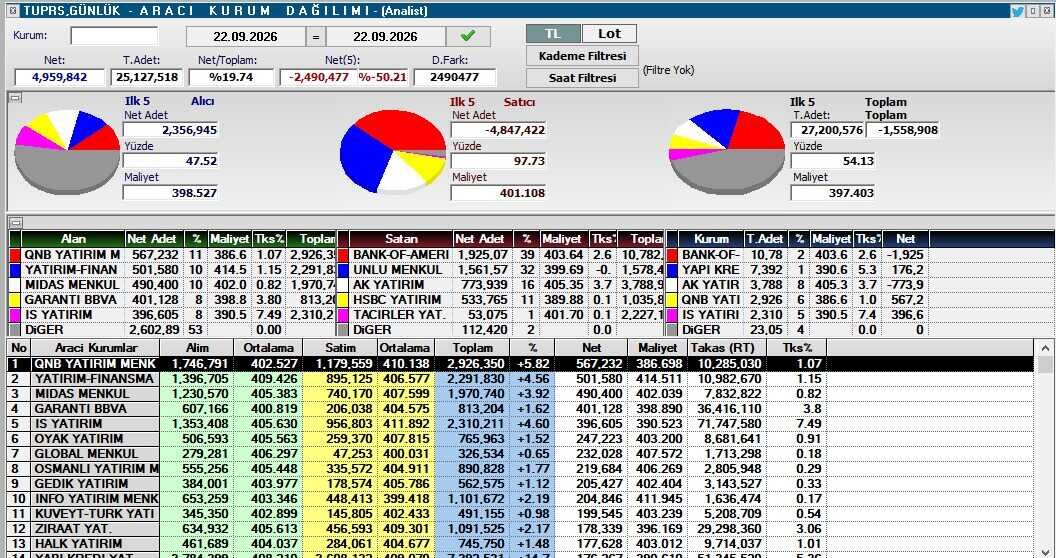Click the Net value field 4,959,842
Image resolution: width=1056 pixels, height=558 pixels.
point(60,77)
